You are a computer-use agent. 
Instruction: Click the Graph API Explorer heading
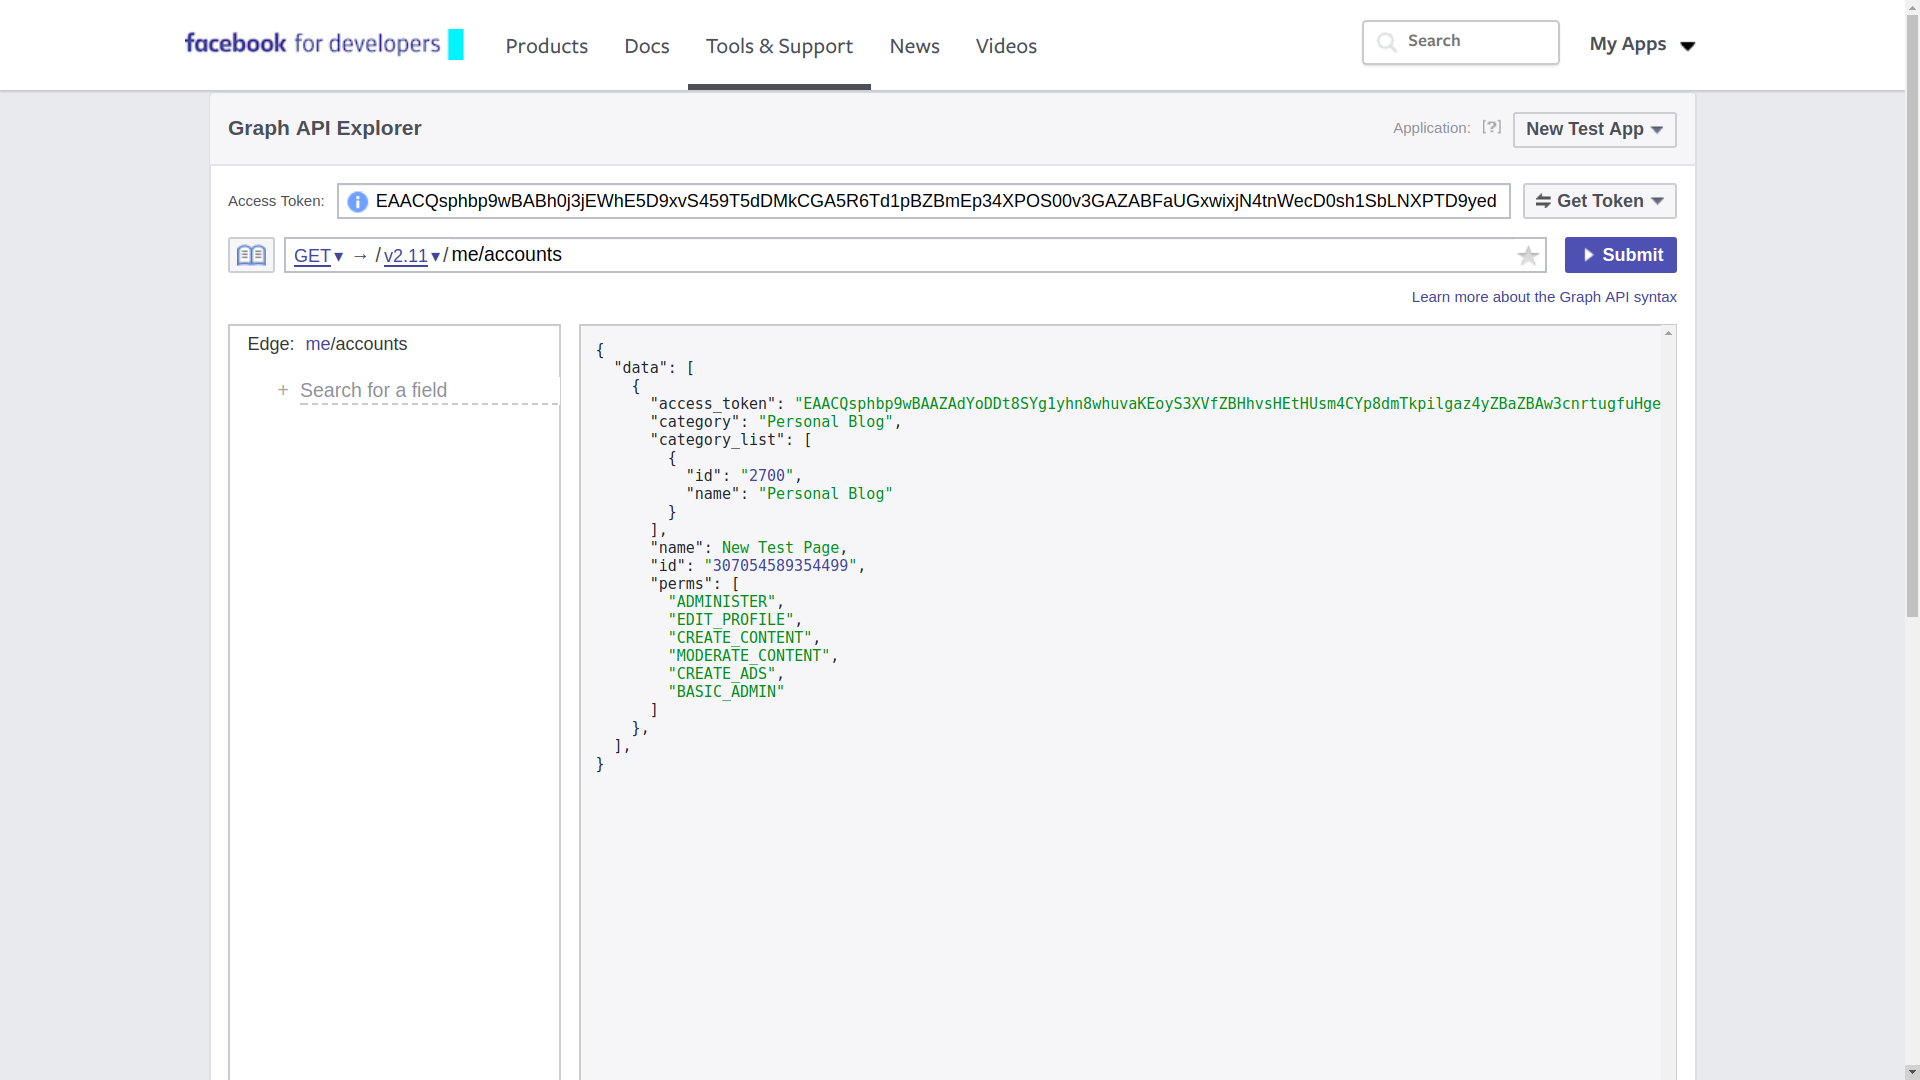pyautogui.click(x=324, y=128)
